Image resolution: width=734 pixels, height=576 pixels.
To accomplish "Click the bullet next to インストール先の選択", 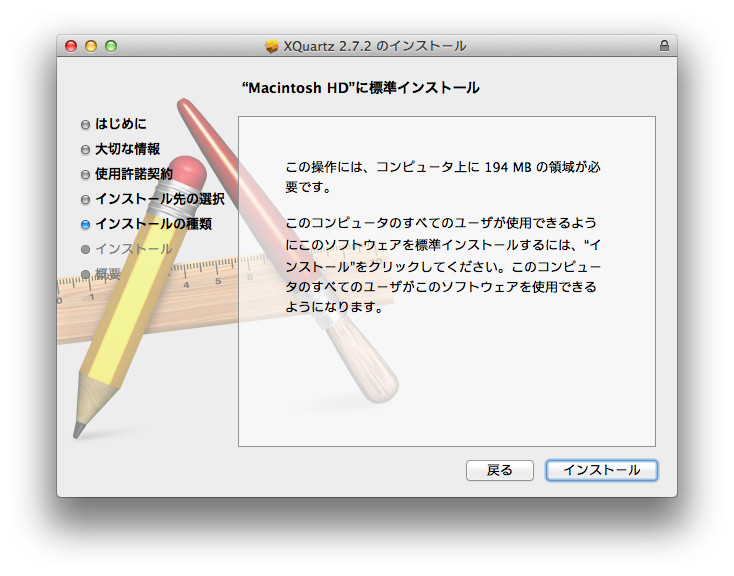I will (x=85, y=199).
